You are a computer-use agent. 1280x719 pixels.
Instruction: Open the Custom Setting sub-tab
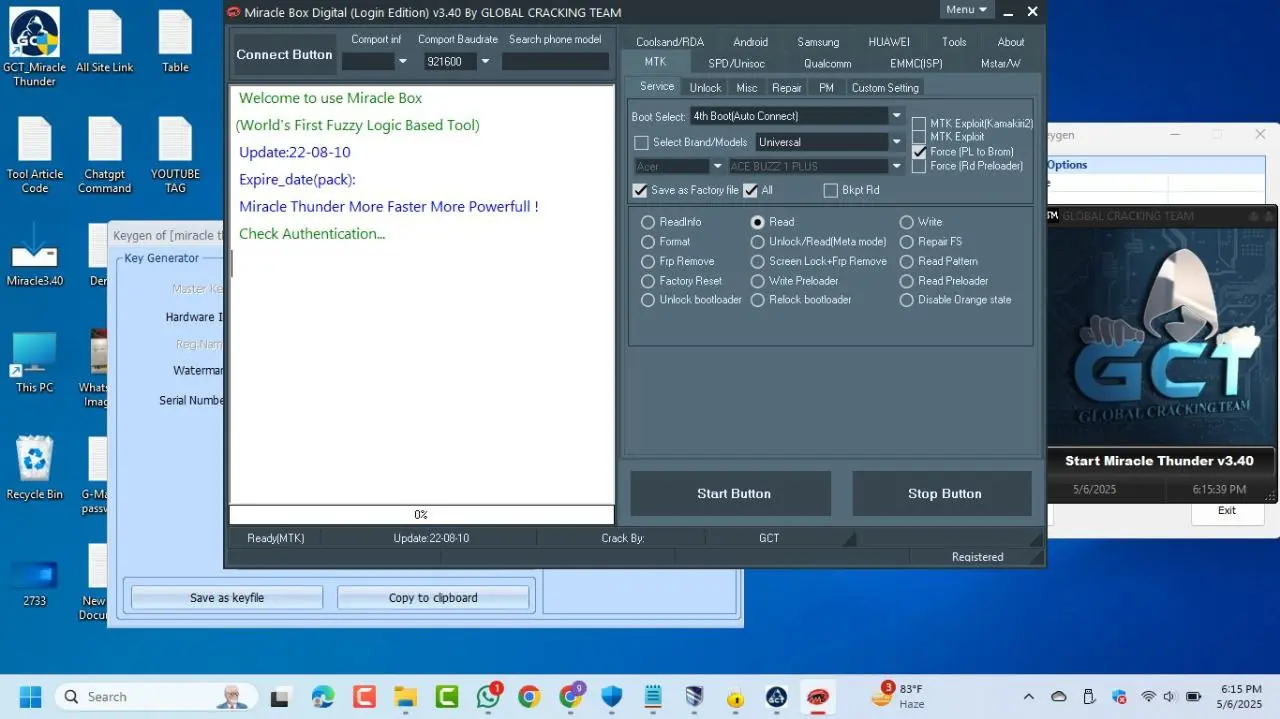point(885,88)
